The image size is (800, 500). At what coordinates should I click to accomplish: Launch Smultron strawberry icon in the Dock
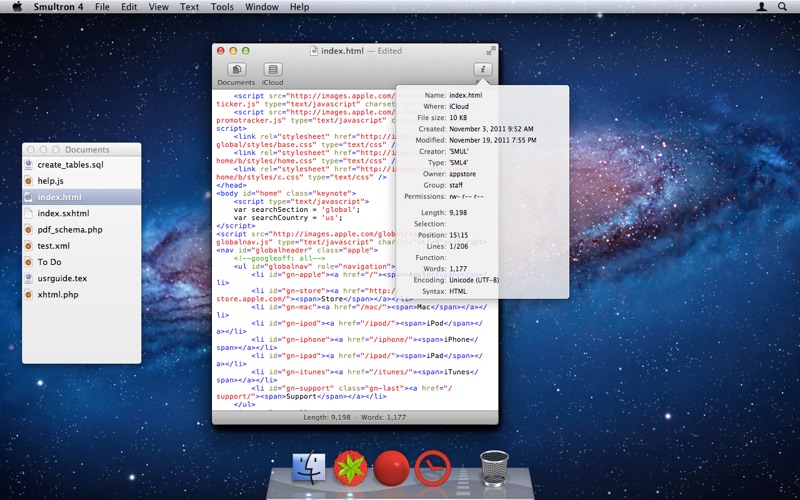(350, 468)
